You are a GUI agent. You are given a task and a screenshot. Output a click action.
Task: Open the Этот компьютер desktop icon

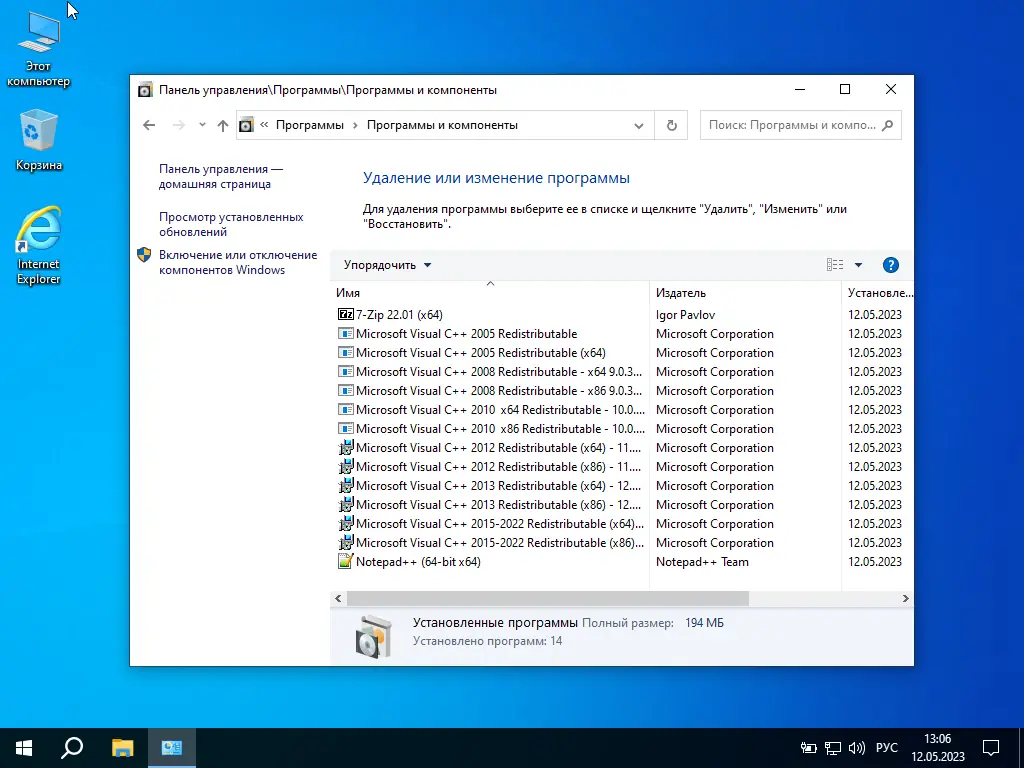pos(39,49)
